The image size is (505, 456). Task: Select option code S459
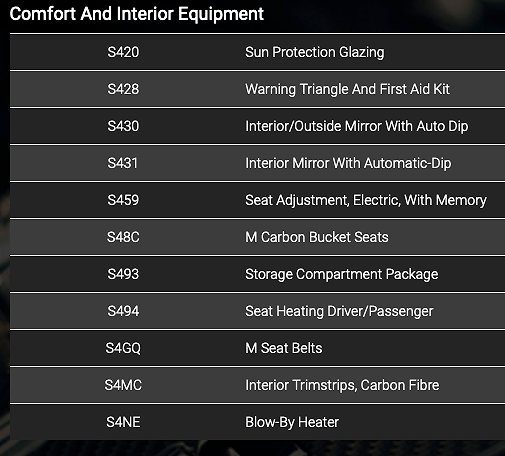(x=123, y=200)
